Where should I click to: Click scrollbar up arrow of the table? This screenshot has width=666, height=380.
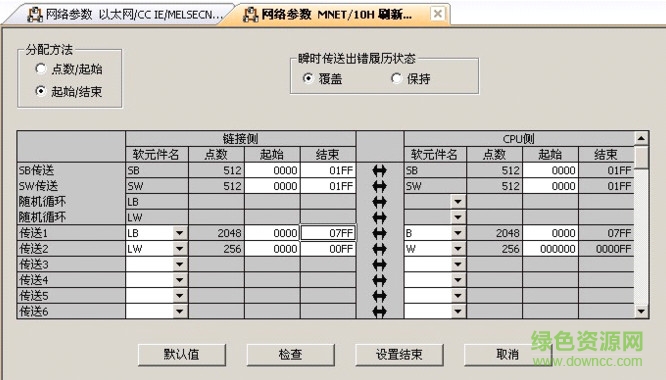tap(641, 138)
